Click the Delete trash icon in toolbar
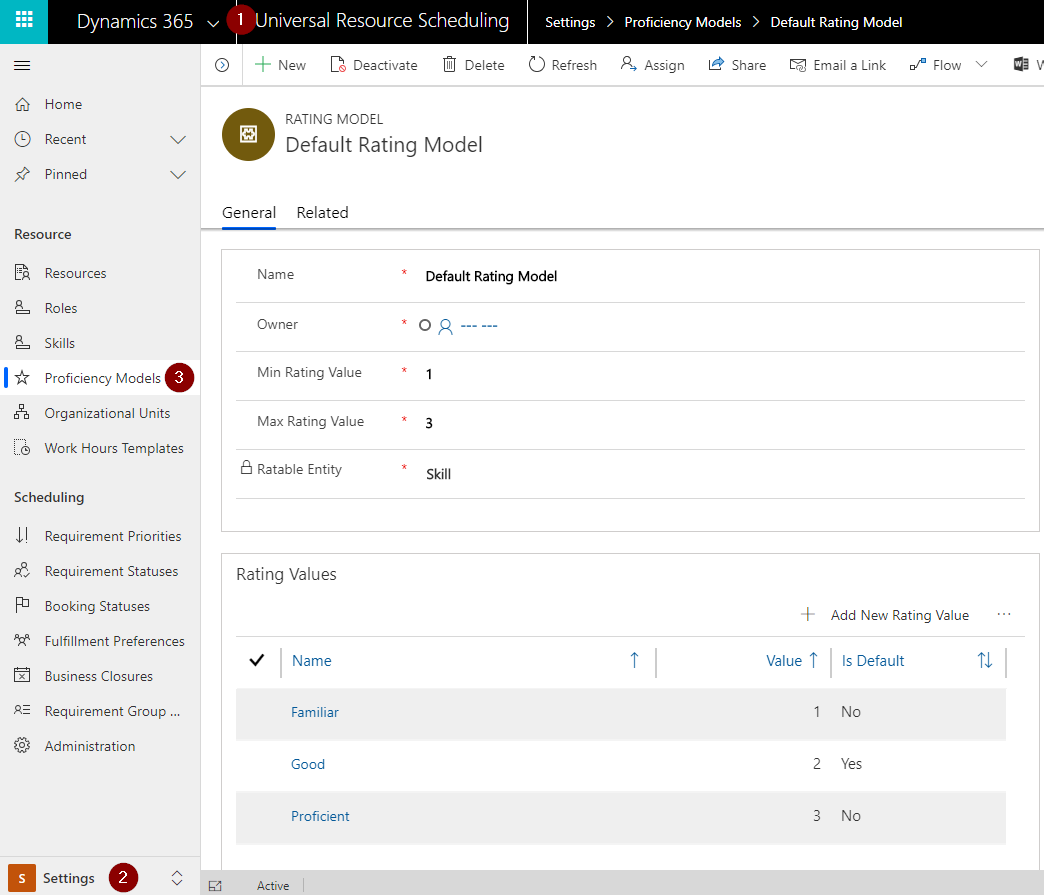1044x895 pixels. pos(450,65)
